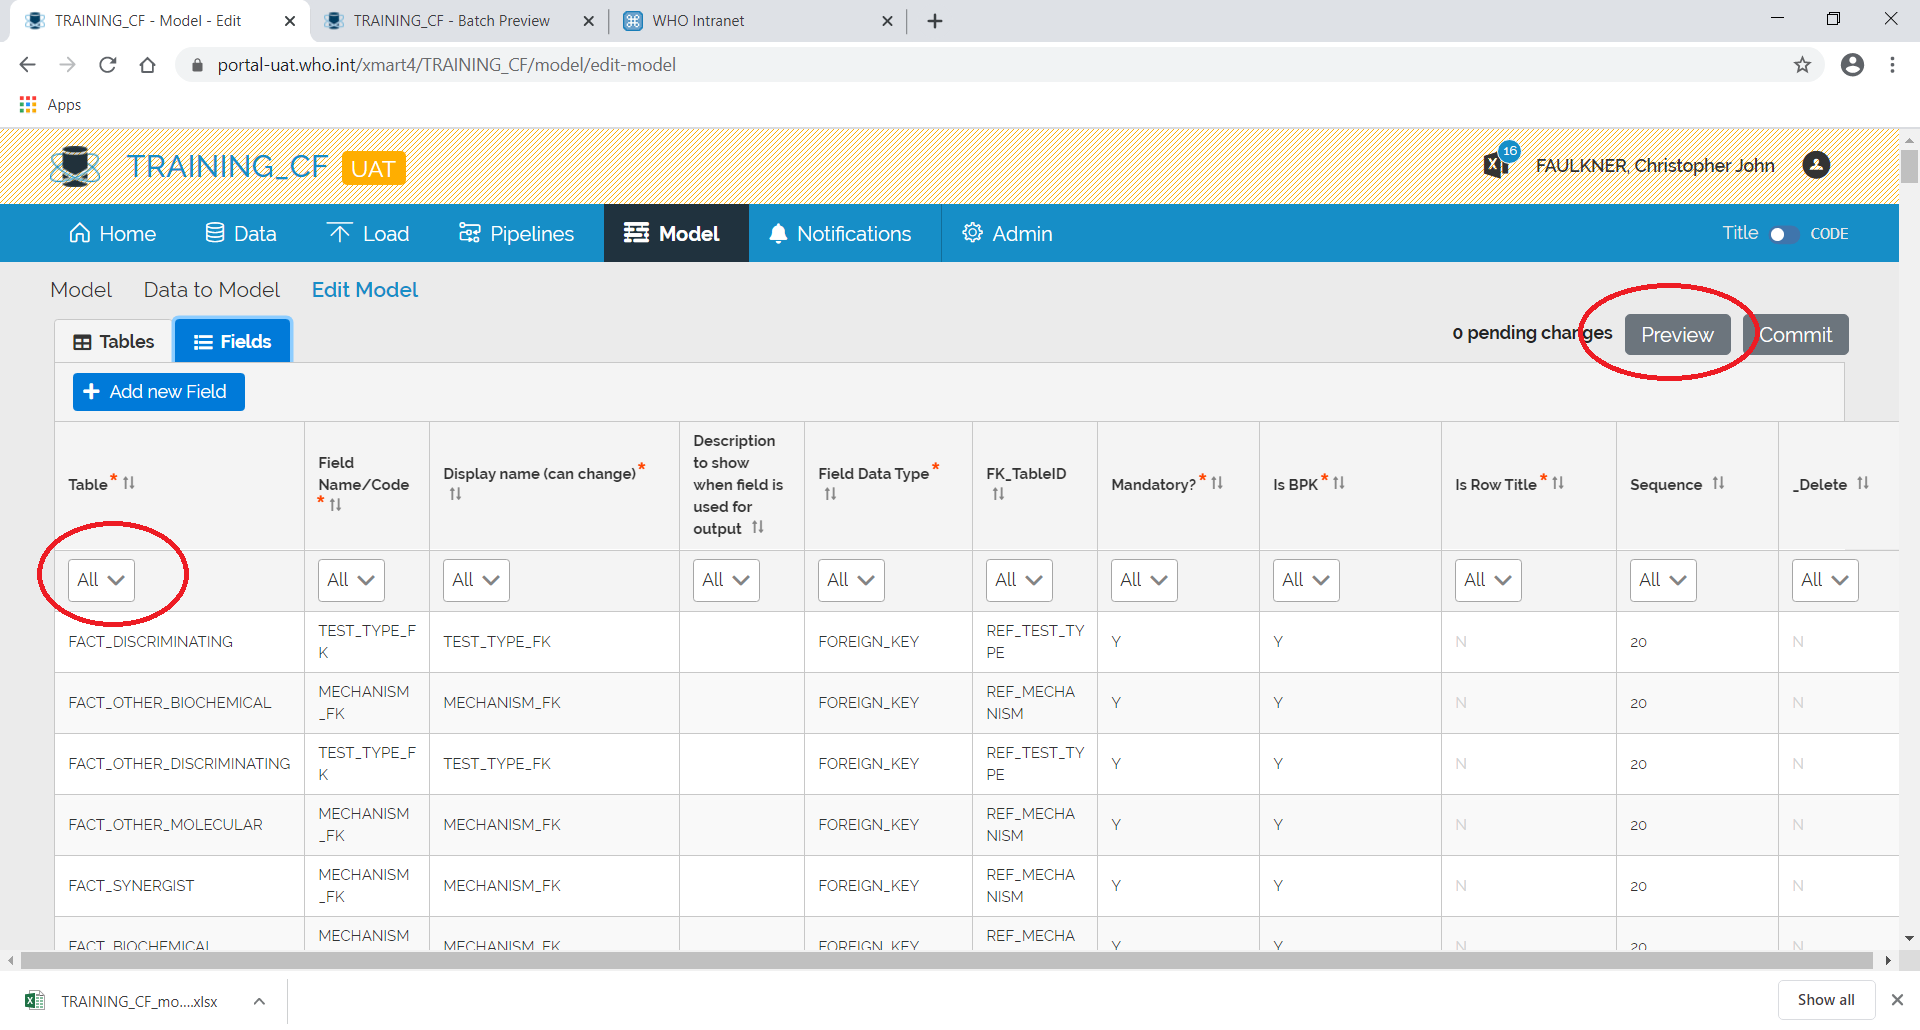Sort by _Delete column
Image resolution: width=1920 pixels, height=1030 pixels.
click(x=1863, y=483)
